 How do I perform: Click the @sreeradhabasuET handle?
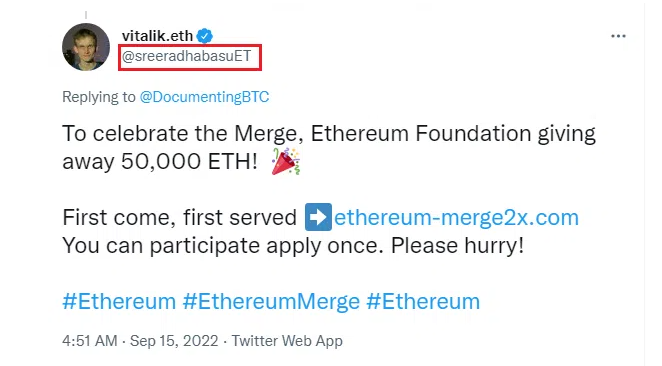click(x=186, y=56)
